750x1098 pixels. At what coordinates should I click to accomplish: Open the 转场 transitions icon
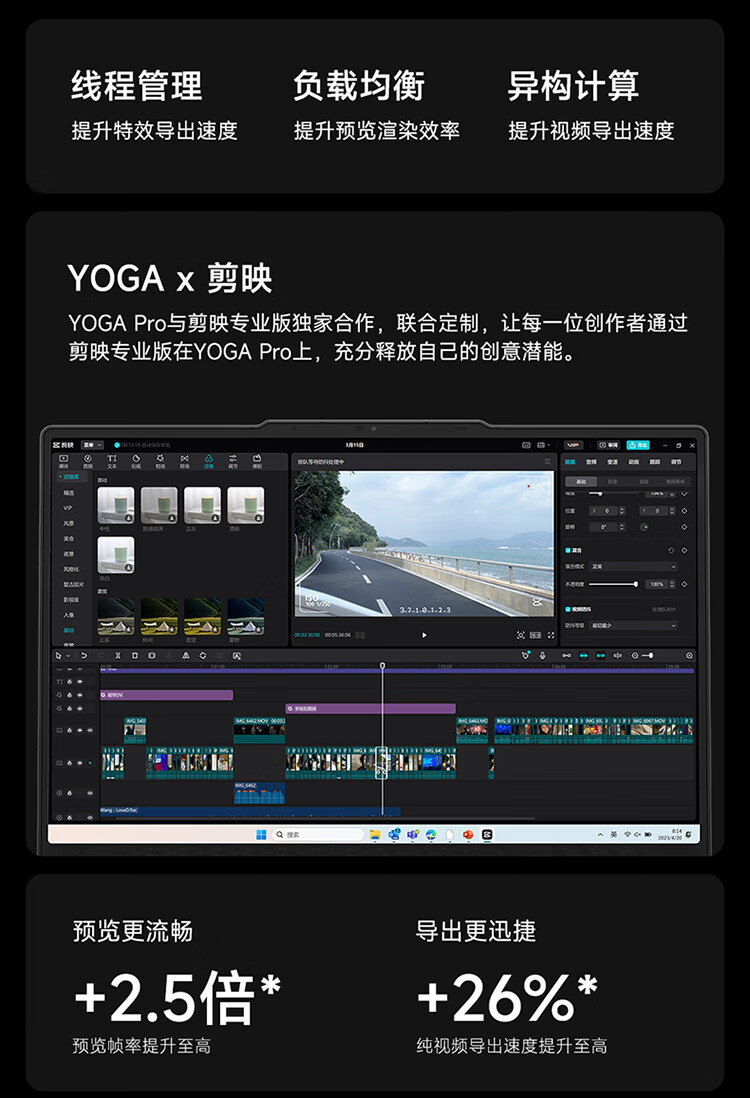click(x=184, y=461)
